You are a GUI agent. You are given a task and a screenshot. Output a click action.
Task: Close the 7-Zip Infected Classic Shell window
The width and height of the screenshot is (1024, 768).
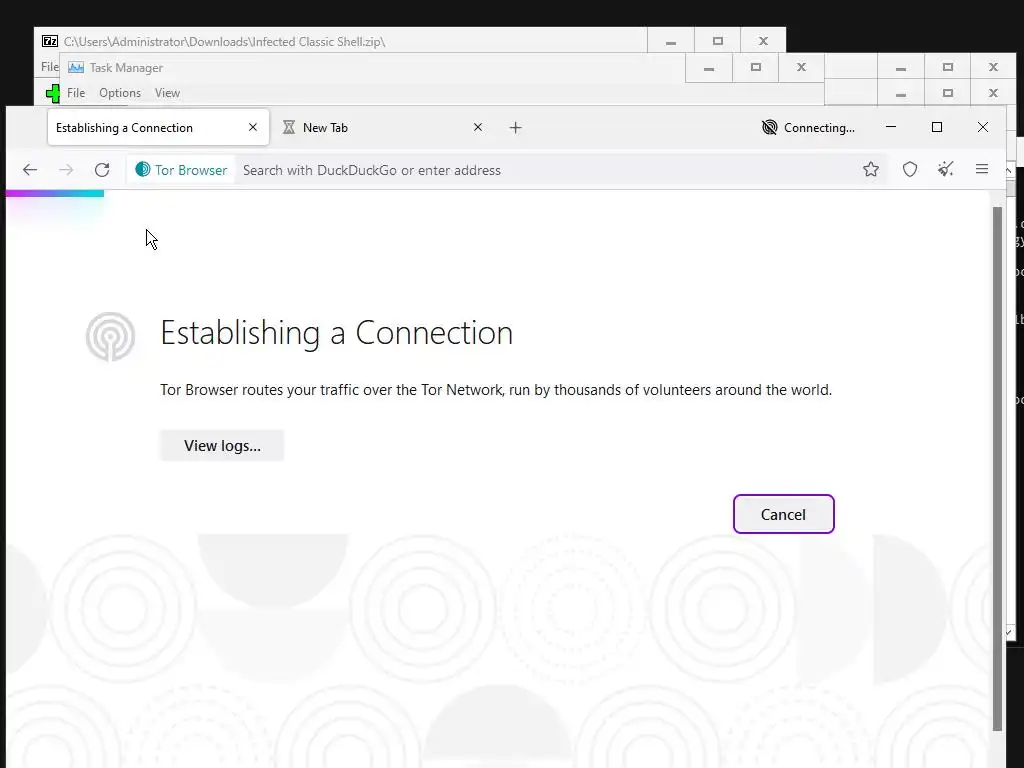coord(763,41)
